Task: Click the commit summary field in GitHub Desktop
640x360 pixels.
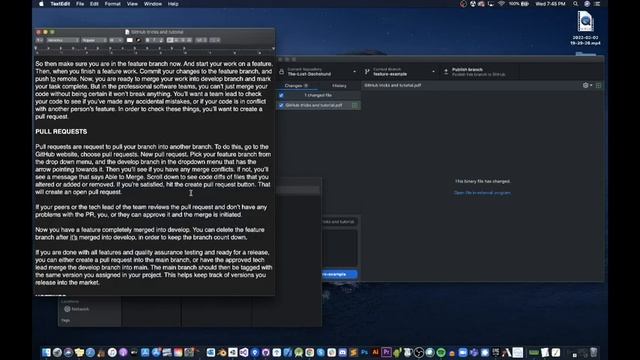Action: (x=340, y=222)
